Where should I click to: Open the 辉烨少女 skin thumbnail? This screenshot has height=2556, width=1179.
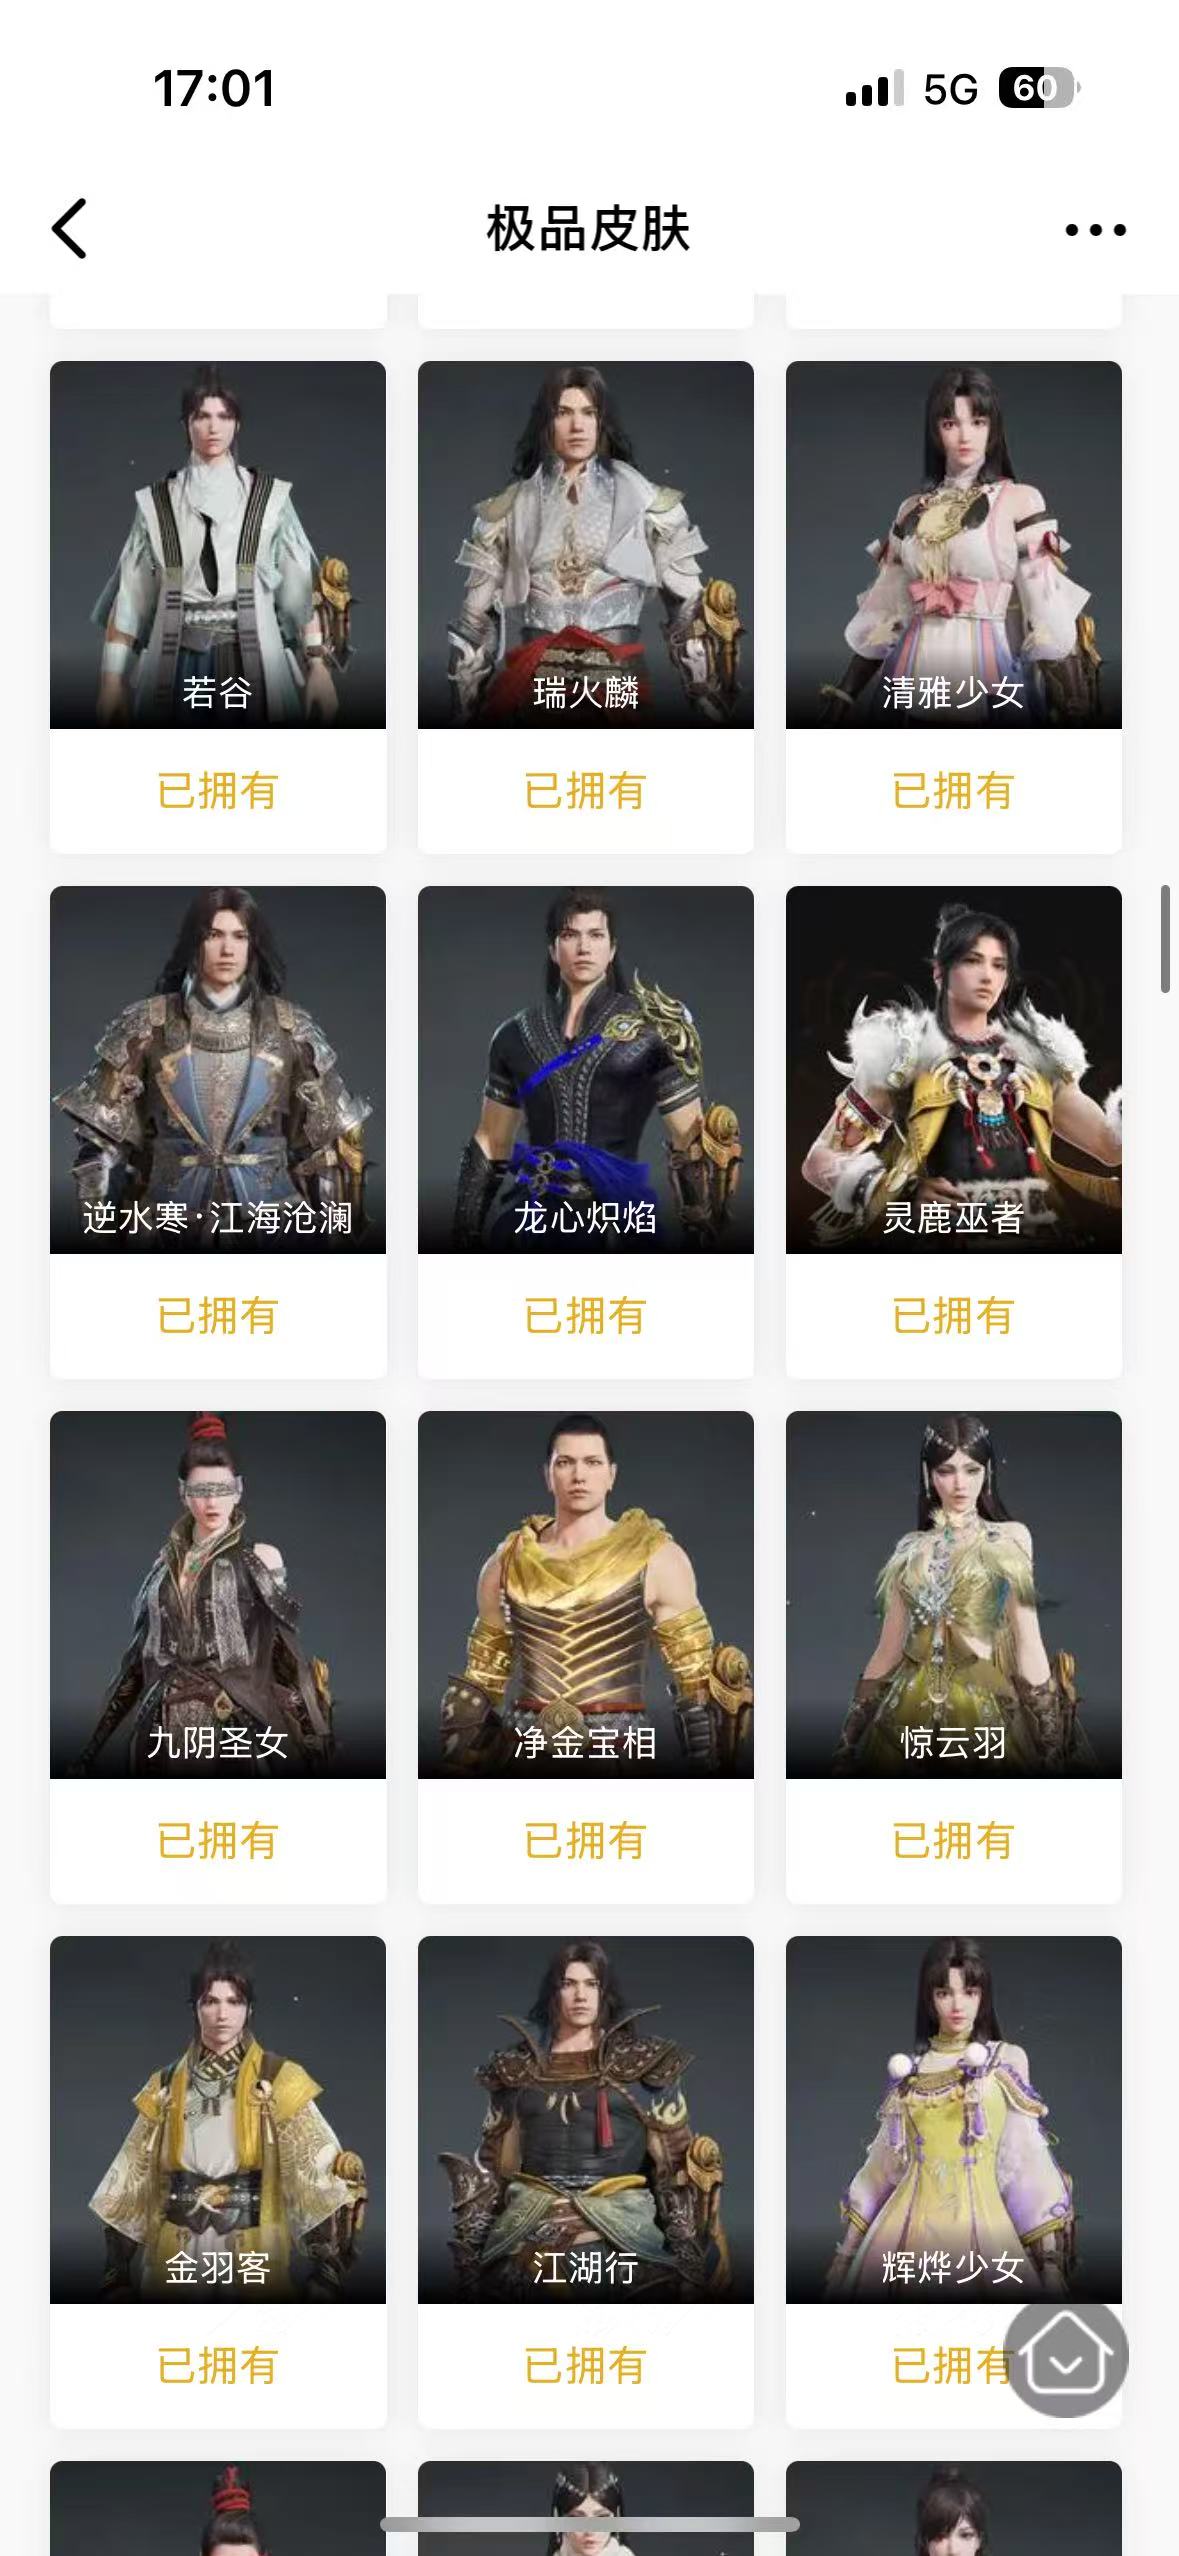click(954, 2120)
